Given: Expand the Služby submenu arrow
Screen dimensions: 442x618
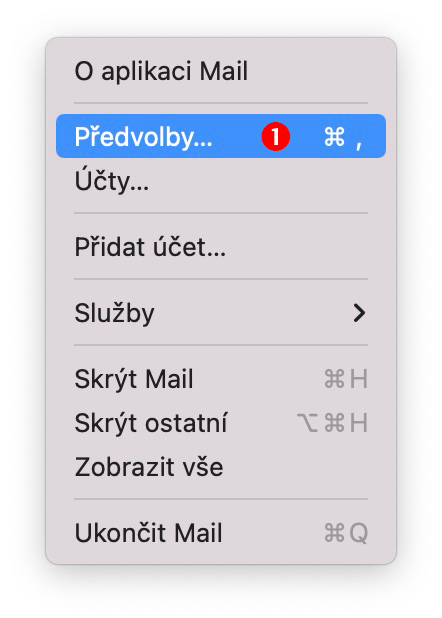Looking at the screenshot, I should point(359,313).
